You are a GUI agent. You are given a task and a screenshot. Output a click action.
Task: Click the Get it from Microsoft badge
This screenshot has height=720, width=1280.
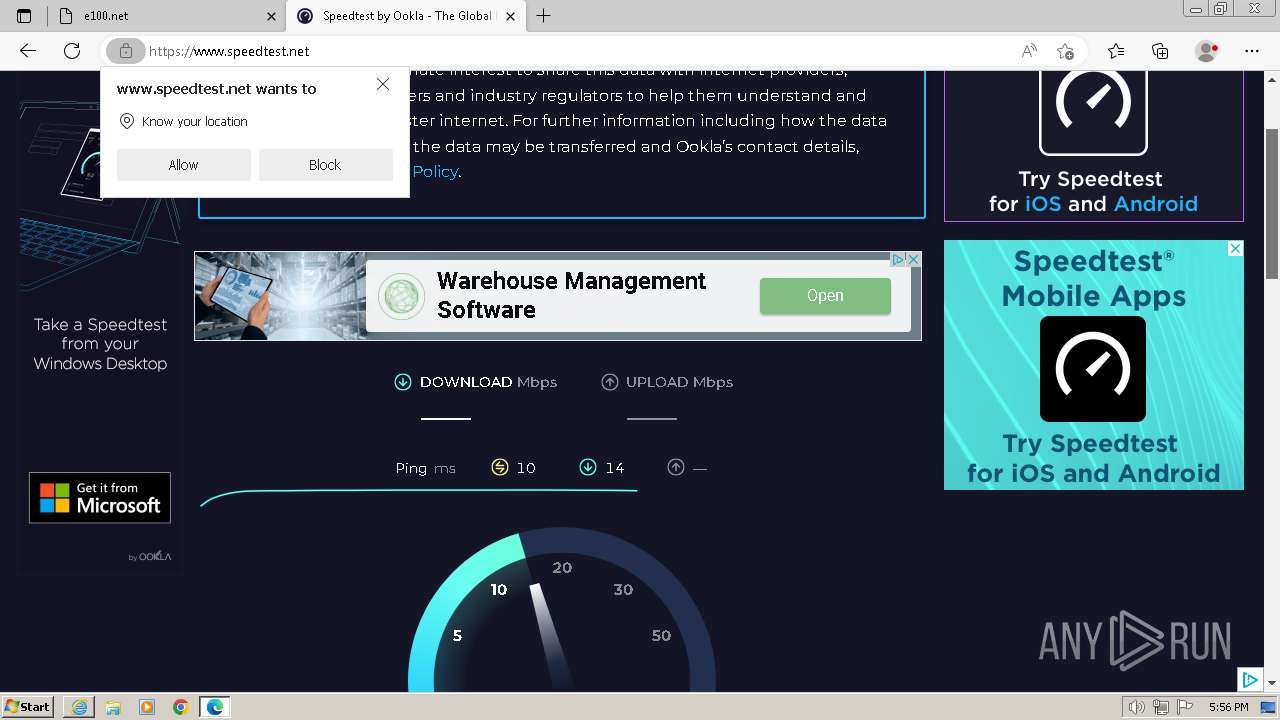[100, 497]
